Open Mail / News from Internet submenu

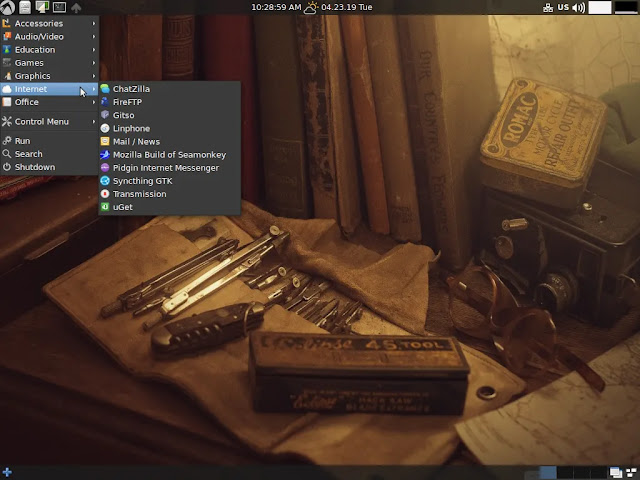click(169, 141)
